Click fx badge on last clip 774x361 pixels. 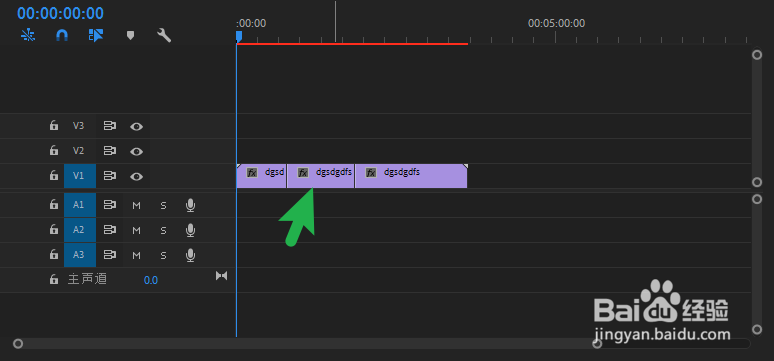coord(371,172)
